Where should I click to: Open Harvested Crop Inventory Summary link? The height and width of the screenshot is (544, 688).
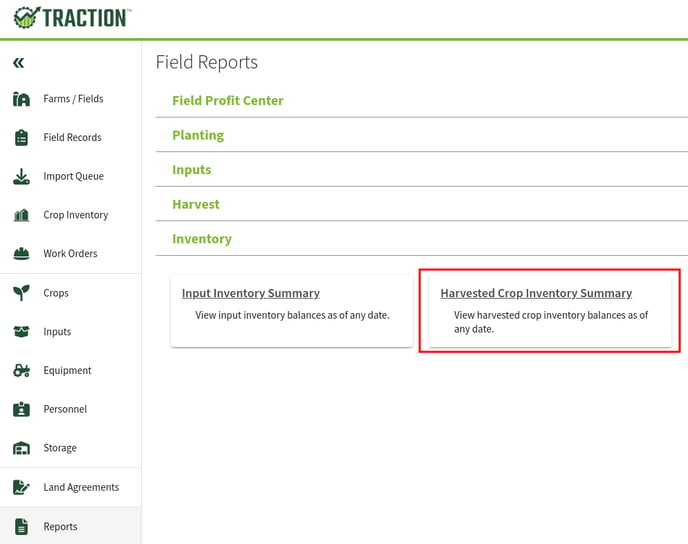536,293
